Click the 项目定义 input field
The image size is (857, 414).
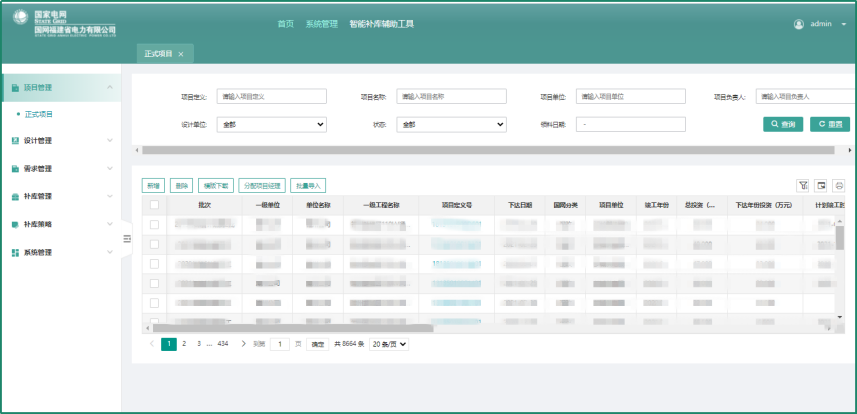[271, 97]
